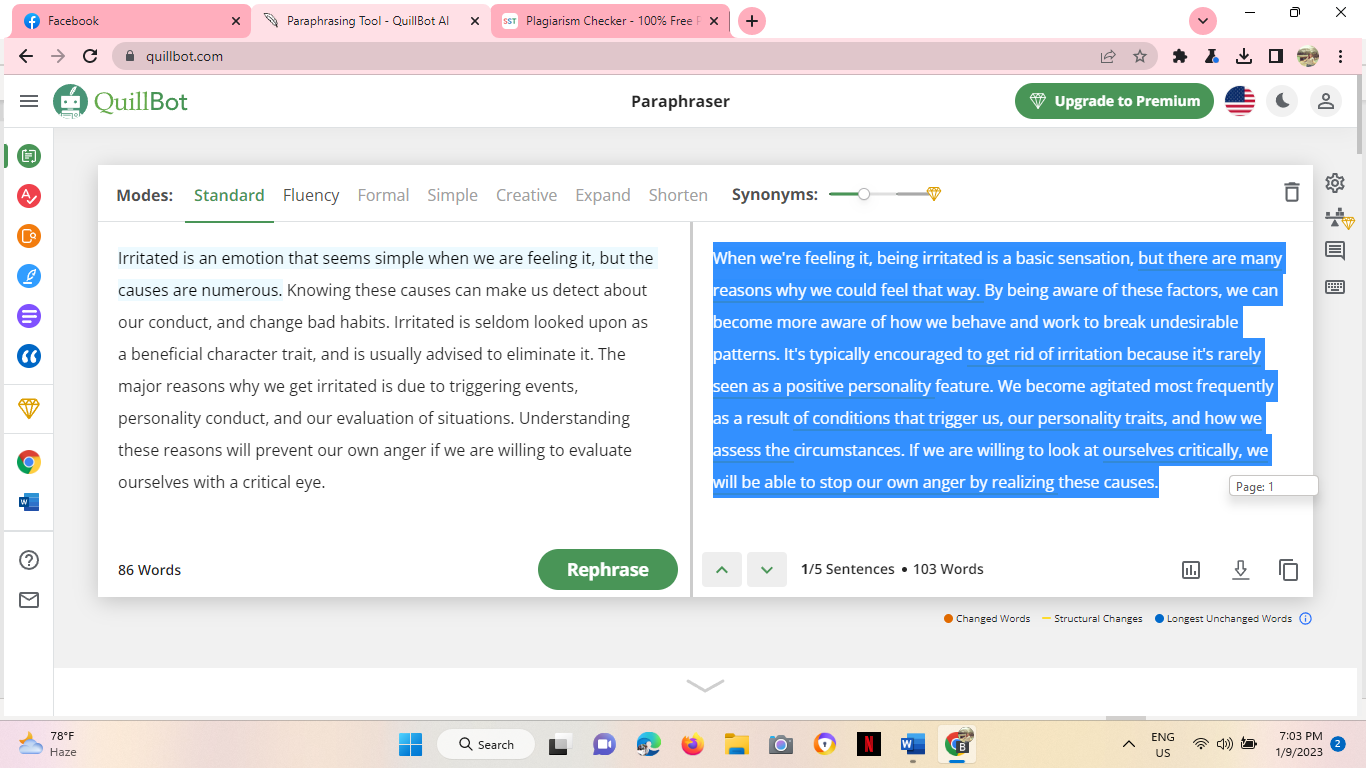Open Help question mark icon

point(29,560)
